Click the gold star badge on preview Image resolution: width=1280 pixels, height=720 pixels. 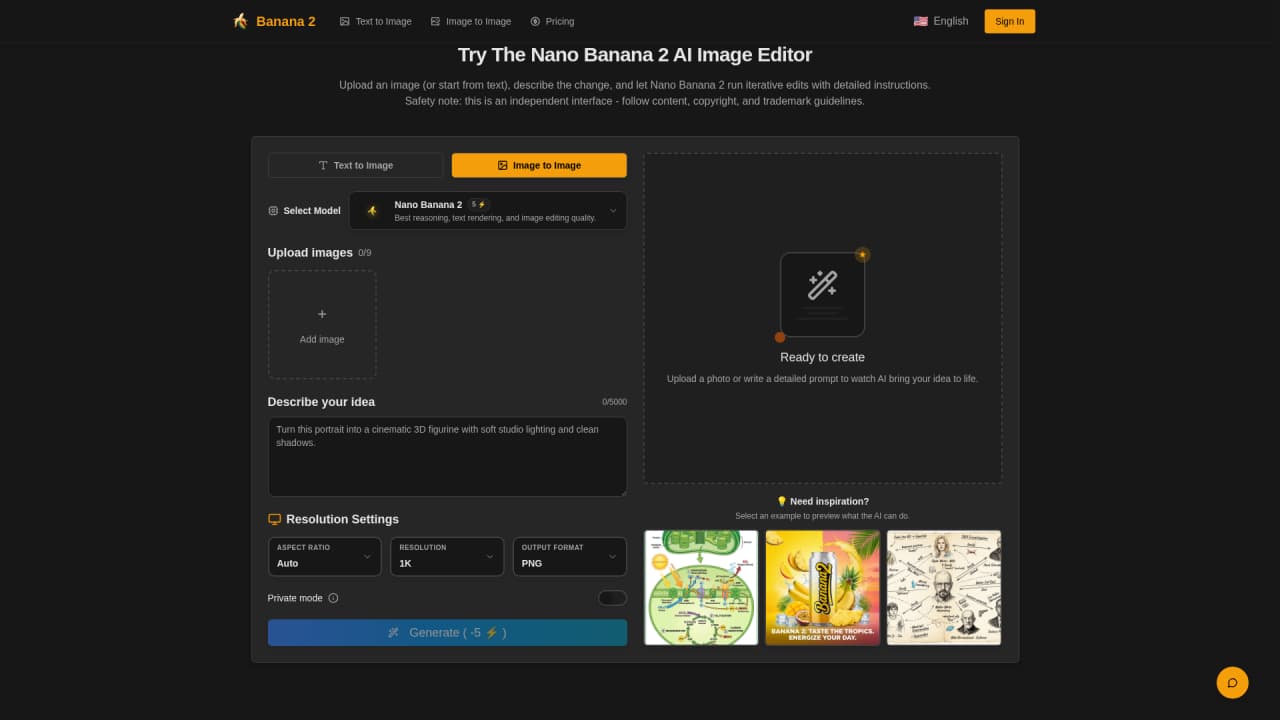862,254
